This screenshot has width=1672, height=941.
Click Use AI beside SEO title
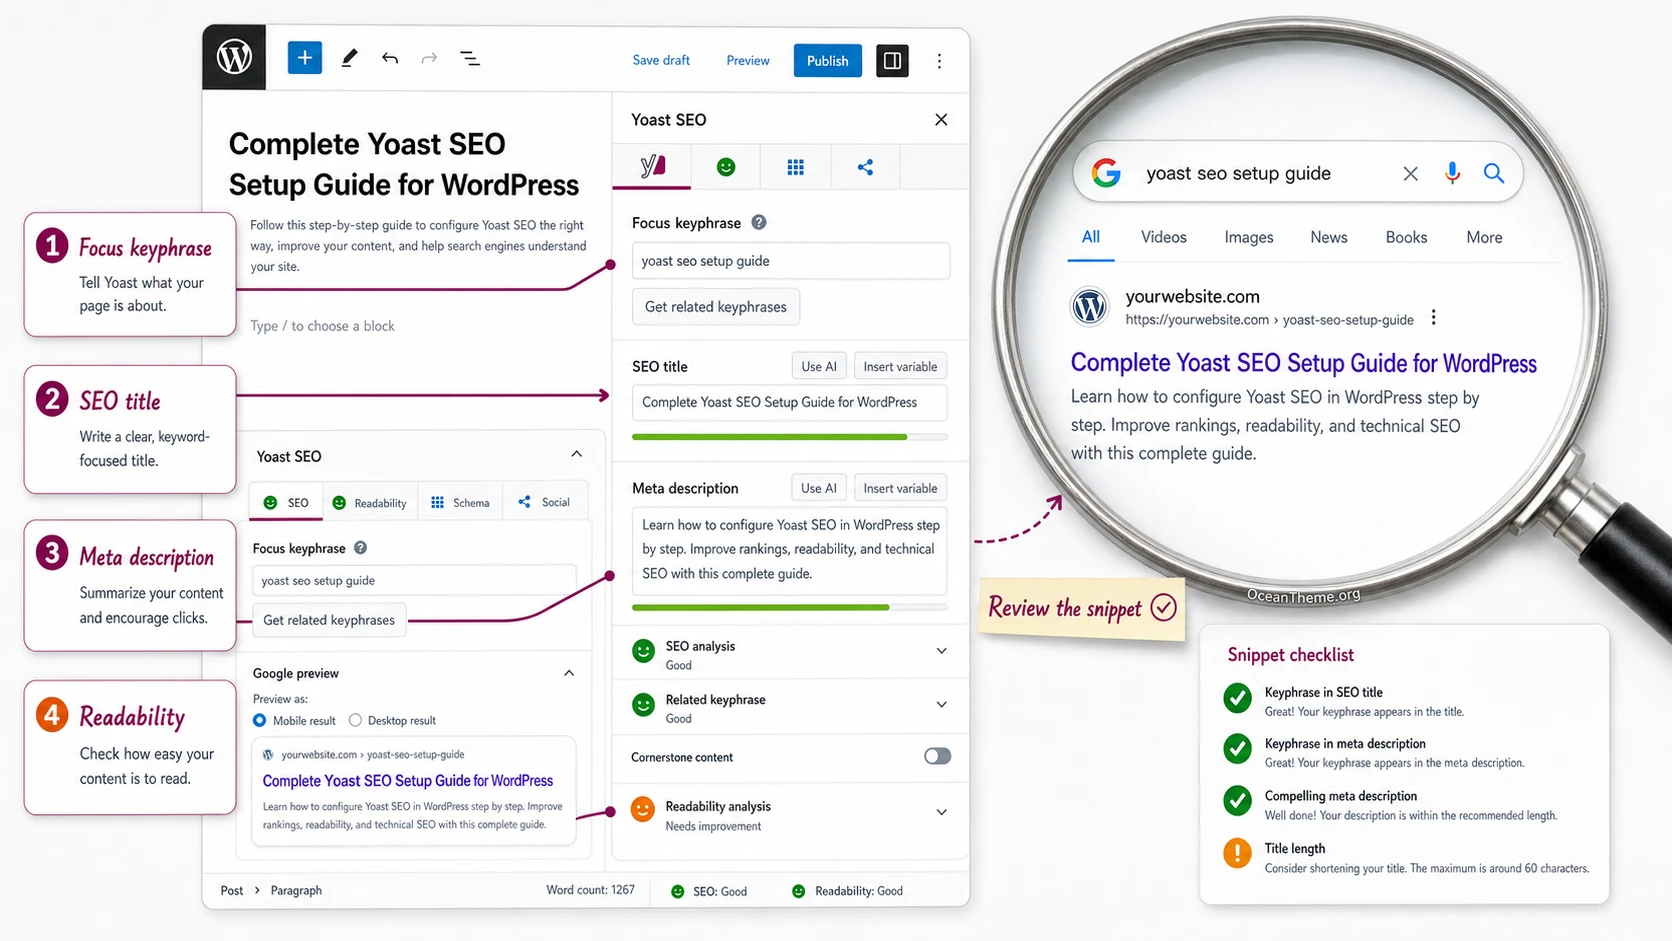click(819, 367)
